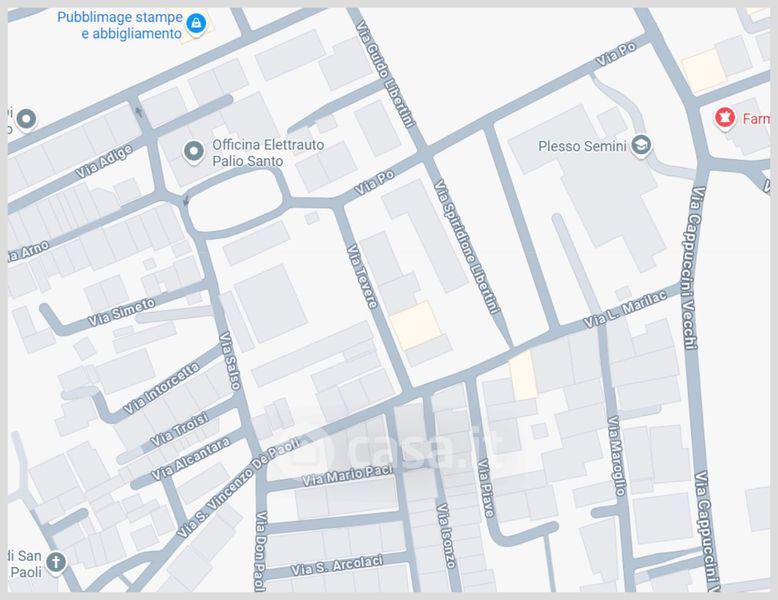
Task: Click the Pubblimage shopping bag icon
Action: coord(197,24)
